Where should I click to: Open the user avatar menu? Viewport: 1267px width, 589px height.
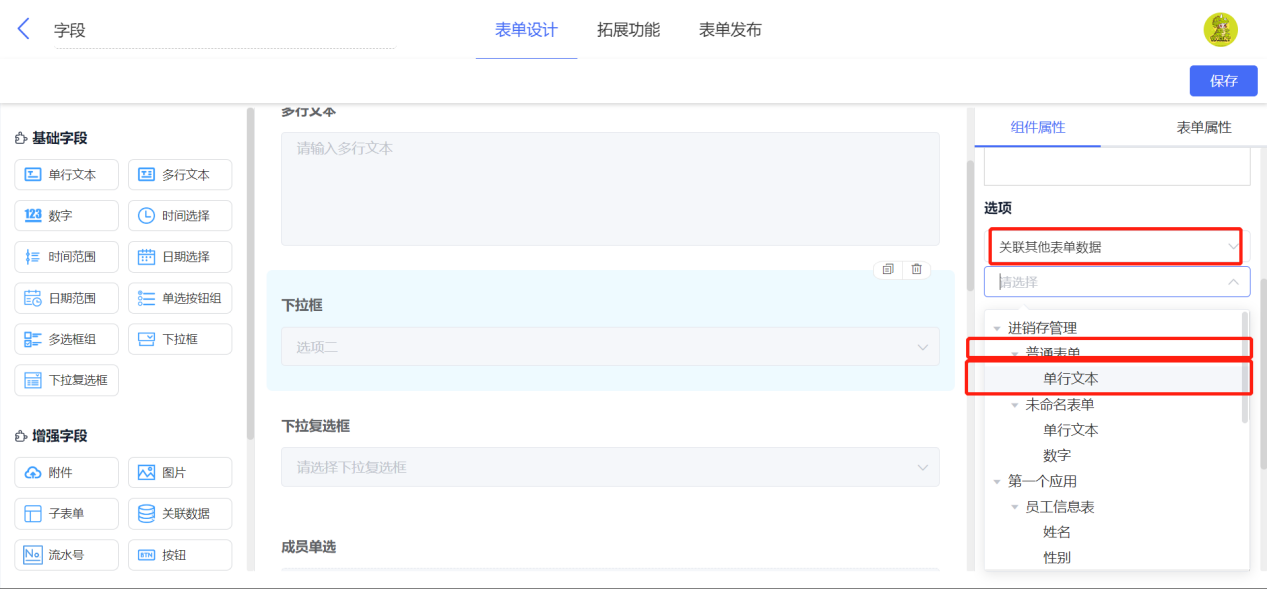point(1220,30)
